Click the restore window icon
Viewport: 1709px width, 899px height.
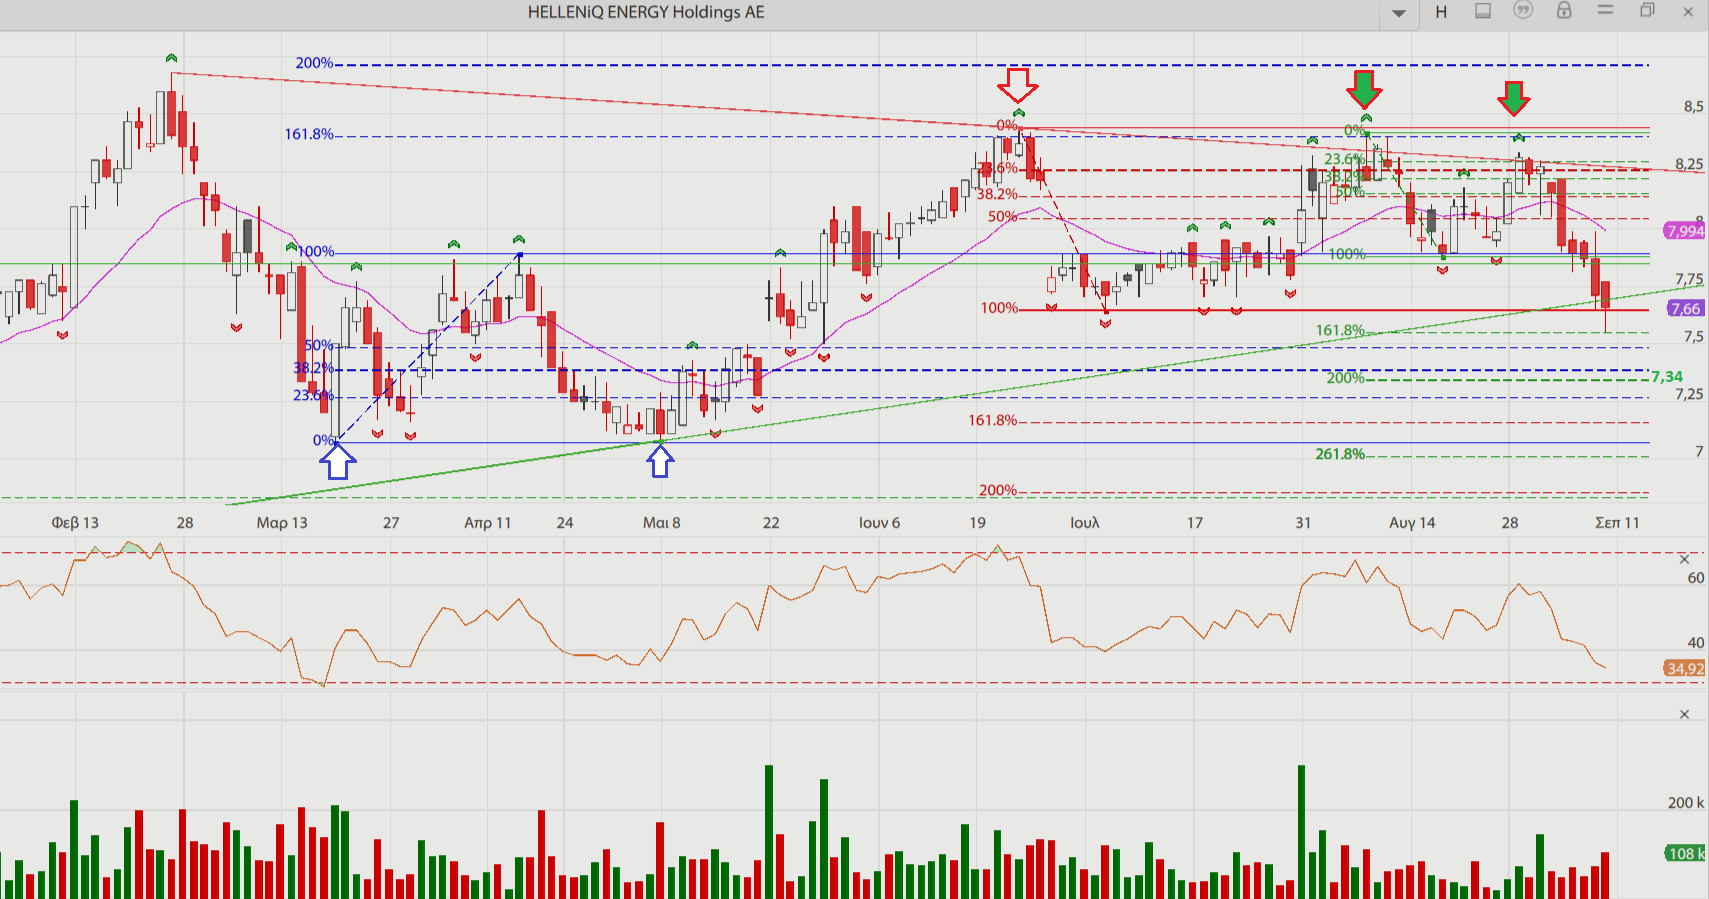point(1647,10)
